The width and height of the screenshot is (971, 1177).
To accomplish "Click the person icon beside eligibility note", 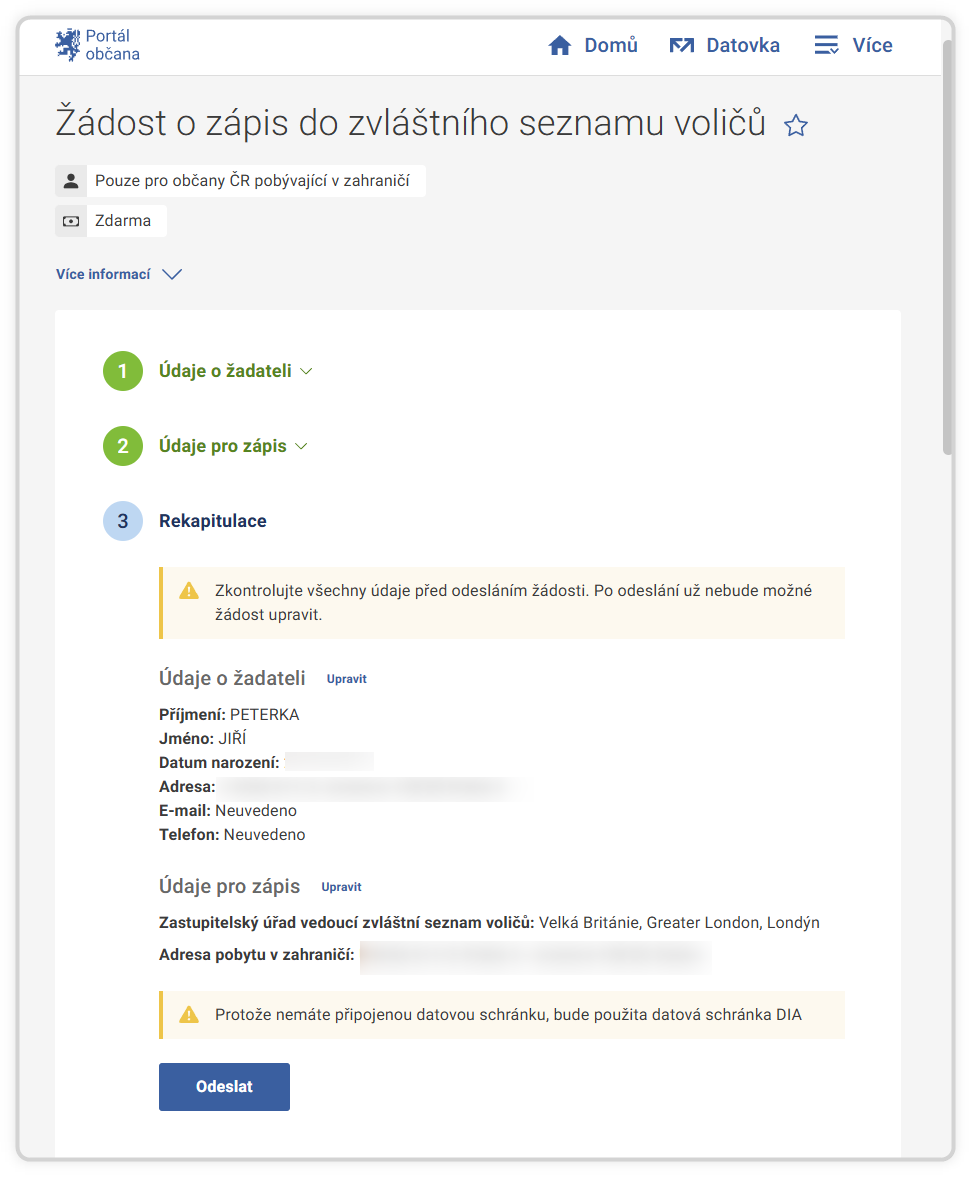I will coord(71,181).
